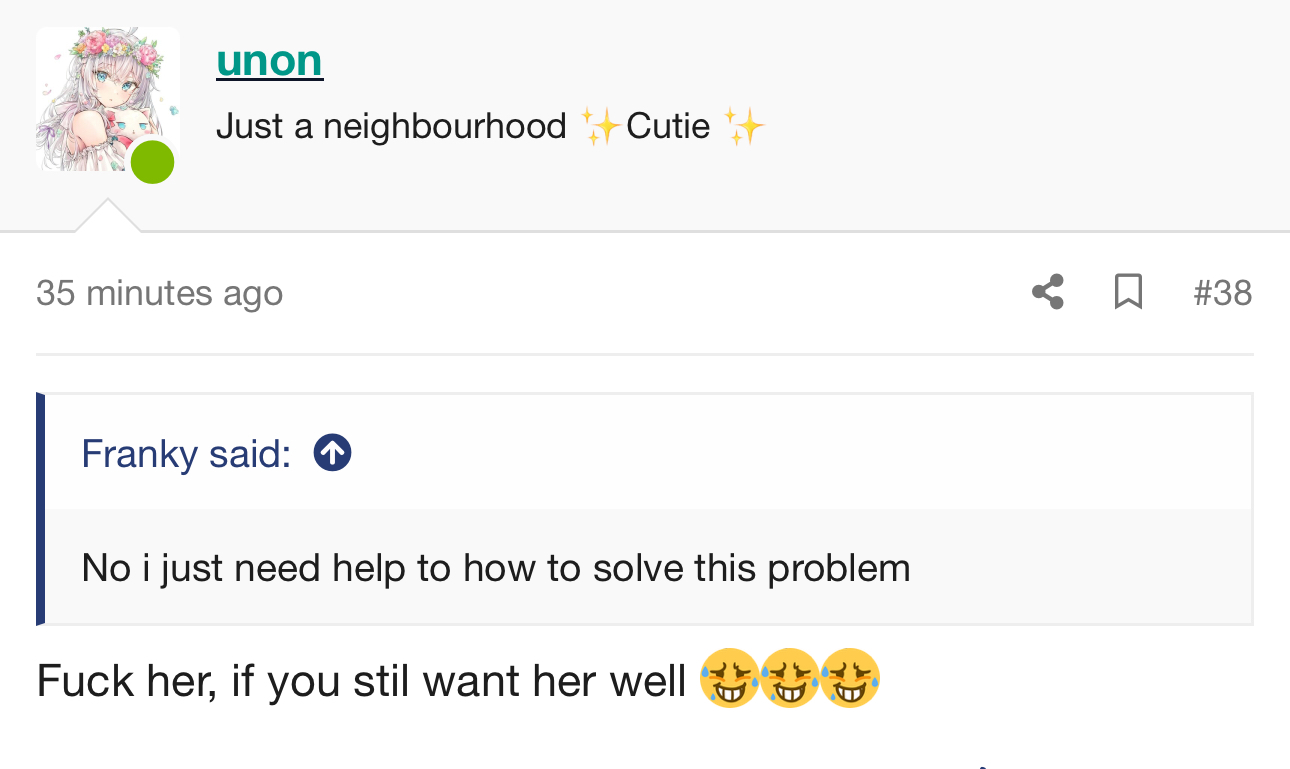This screenshot has height=769, width=1290.
Task: Click the 'Franky said:' quote header link
Action: click(x=186, y=454)
